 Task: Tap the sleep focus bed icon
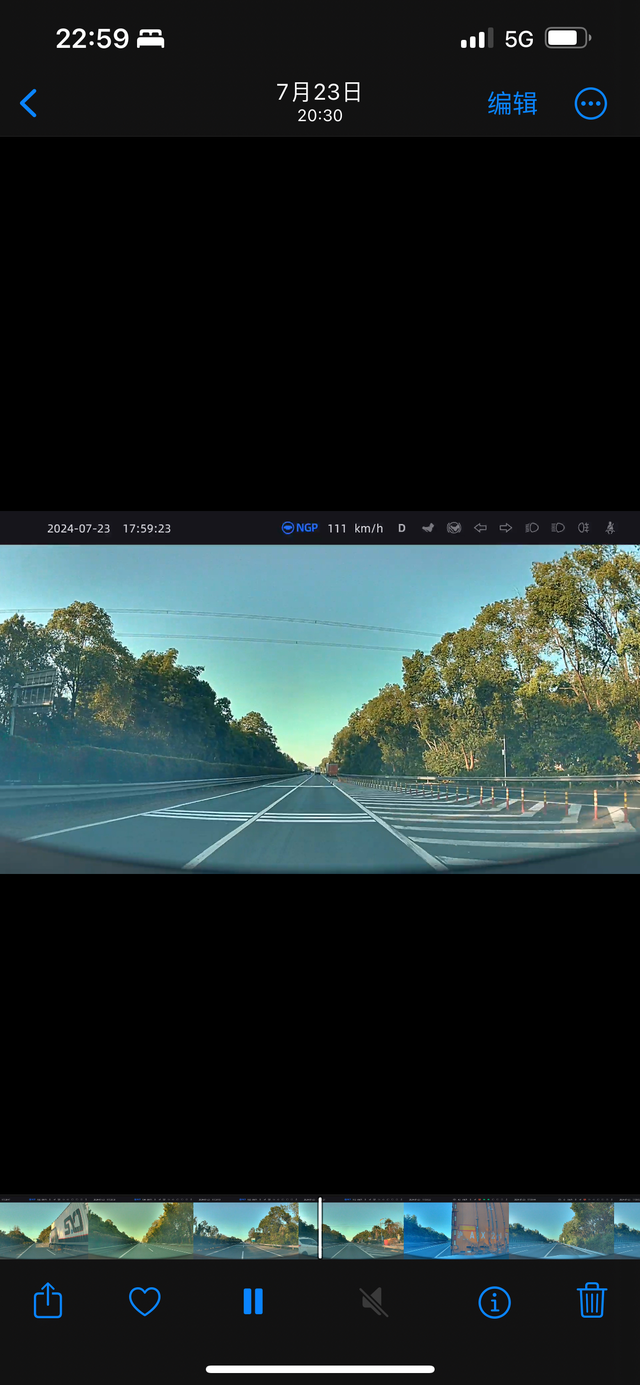151,39
